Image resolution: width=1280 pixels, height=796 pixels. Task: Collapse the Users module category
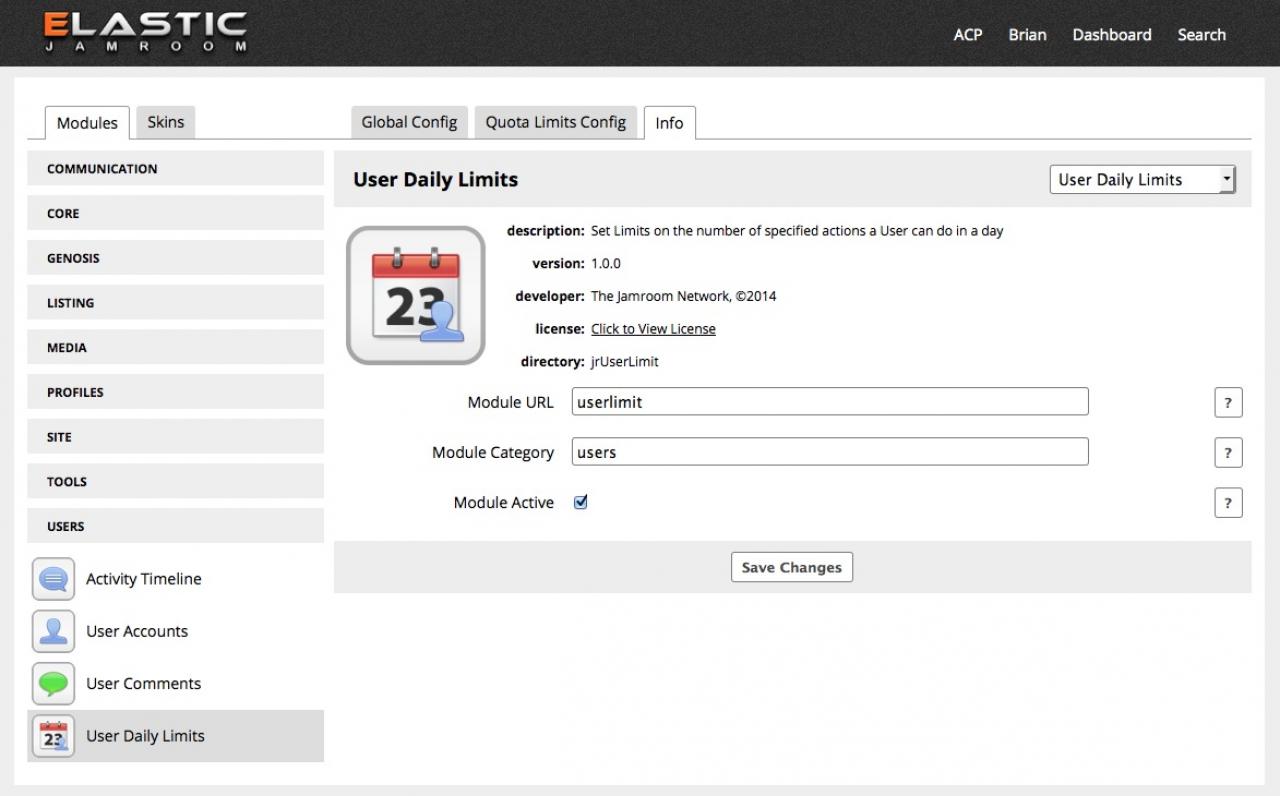[175, 526]
